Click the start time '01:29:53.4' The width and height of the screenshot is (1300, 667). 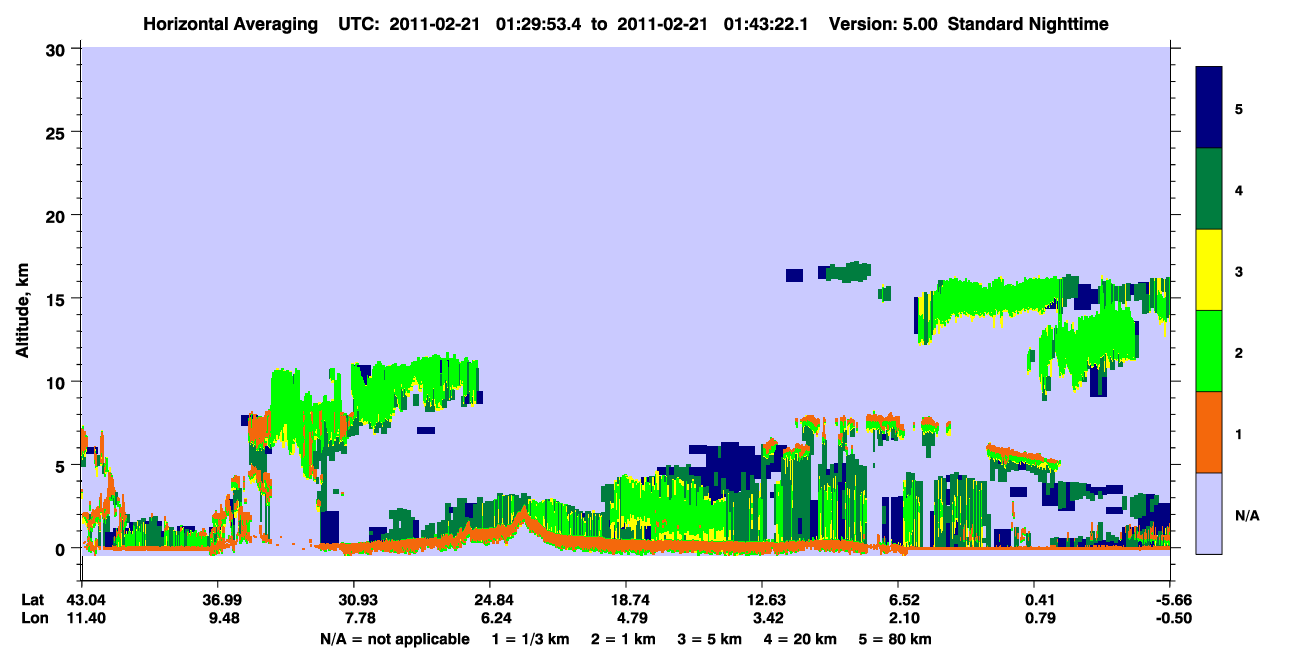coord(536,23)
